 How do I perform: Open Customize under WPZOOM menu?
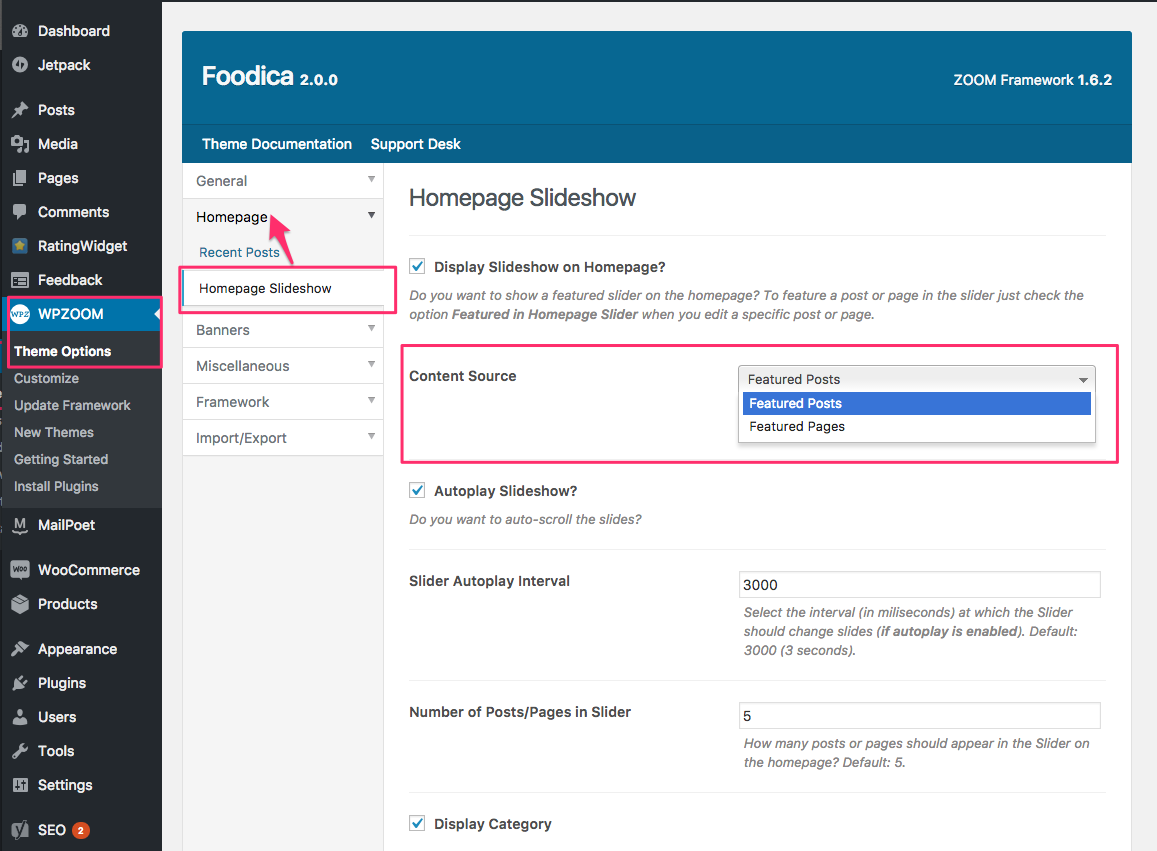pos(46,379)
